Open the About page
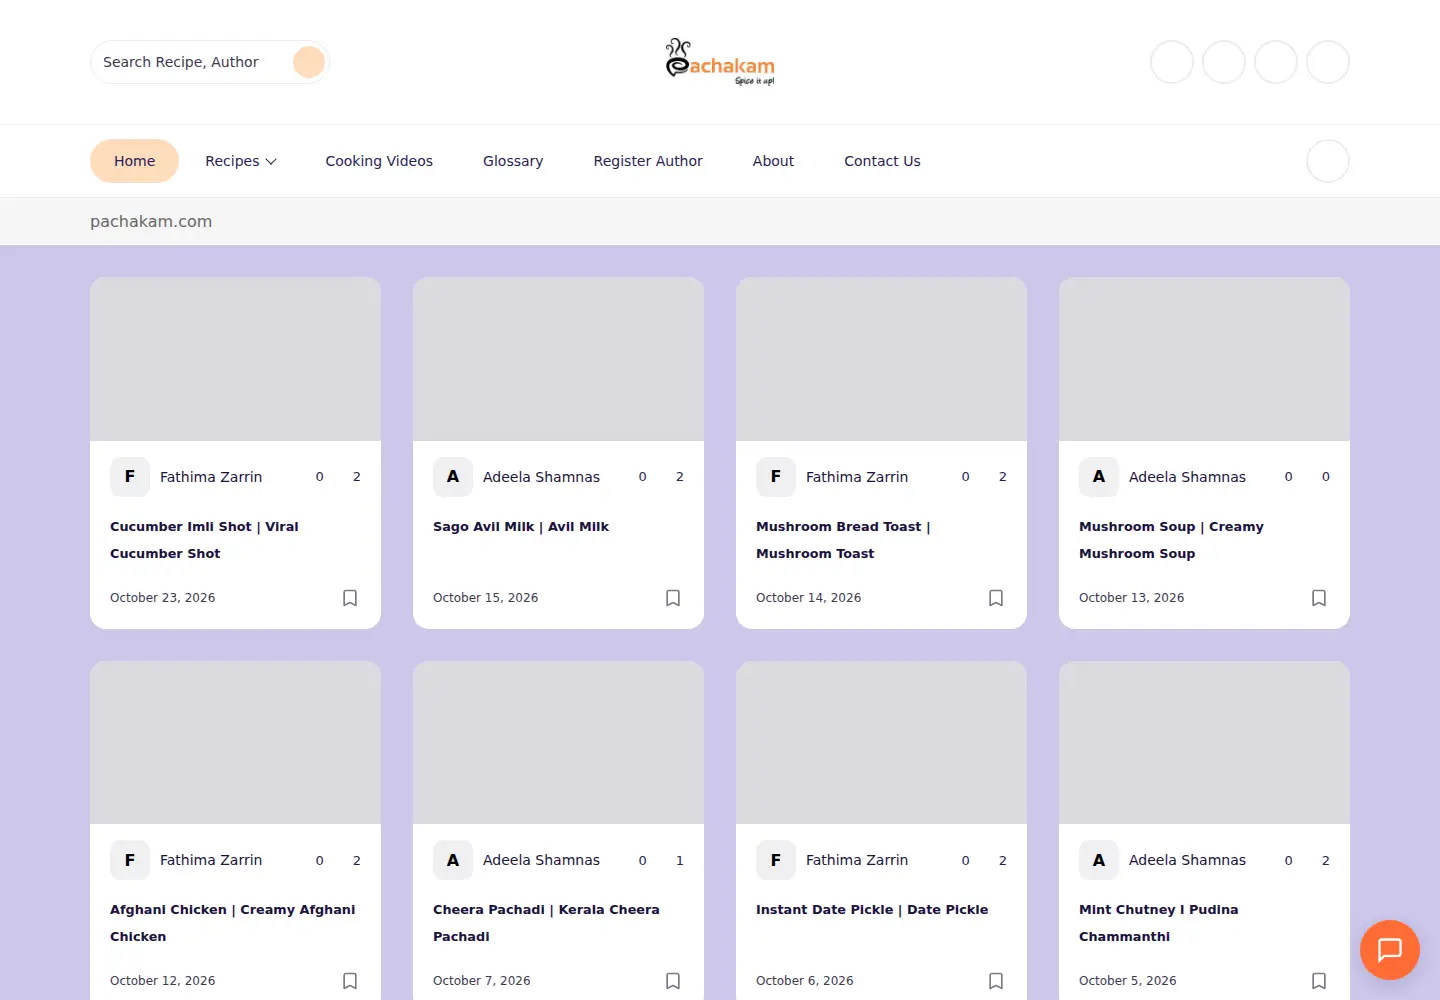 (x=773, y=161)
